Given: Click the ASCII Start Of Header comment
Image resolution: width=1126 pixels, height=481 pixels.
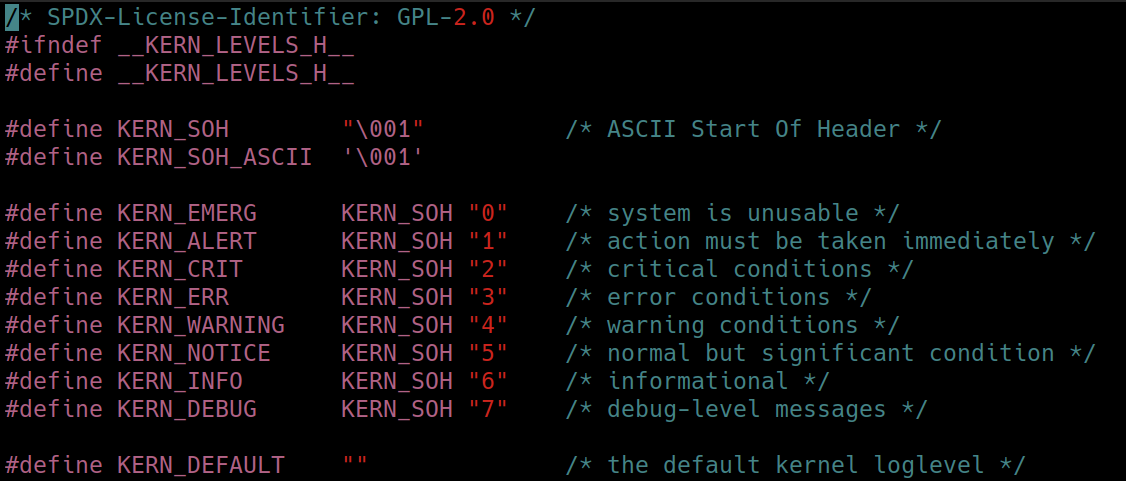Looking at the screenshot, I should coord(752,130).
